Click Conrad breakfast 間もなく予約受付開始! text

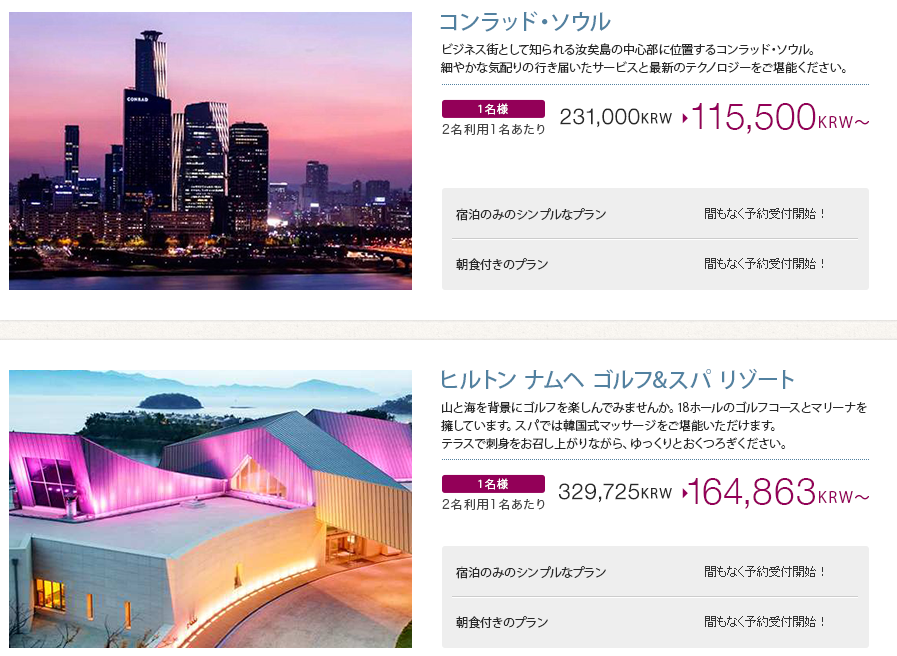[765, 264]
